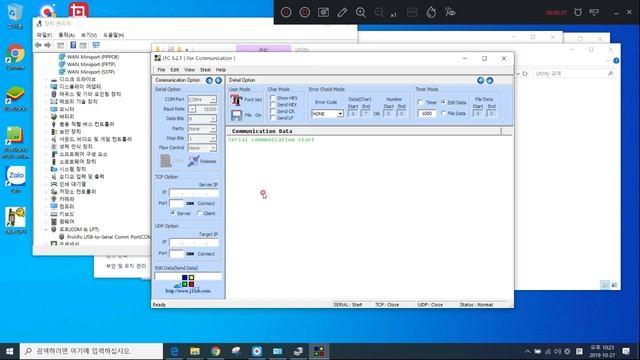Viewport: 640px width, 360px height.
Task: Click the Edit Data (Send Data) input field
Action: point(188,276)
